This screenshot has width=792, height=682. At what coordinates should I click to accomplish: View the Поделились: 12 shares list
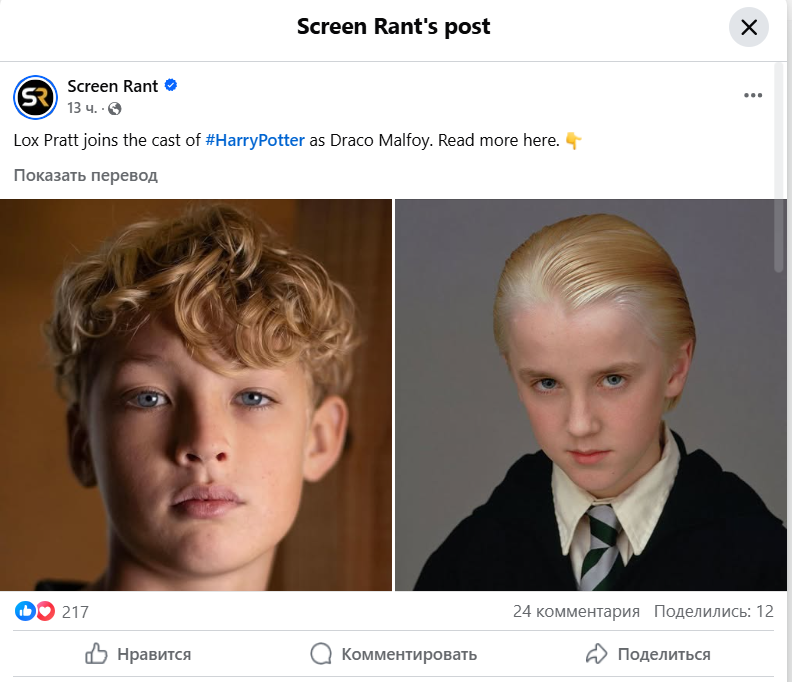714,611
